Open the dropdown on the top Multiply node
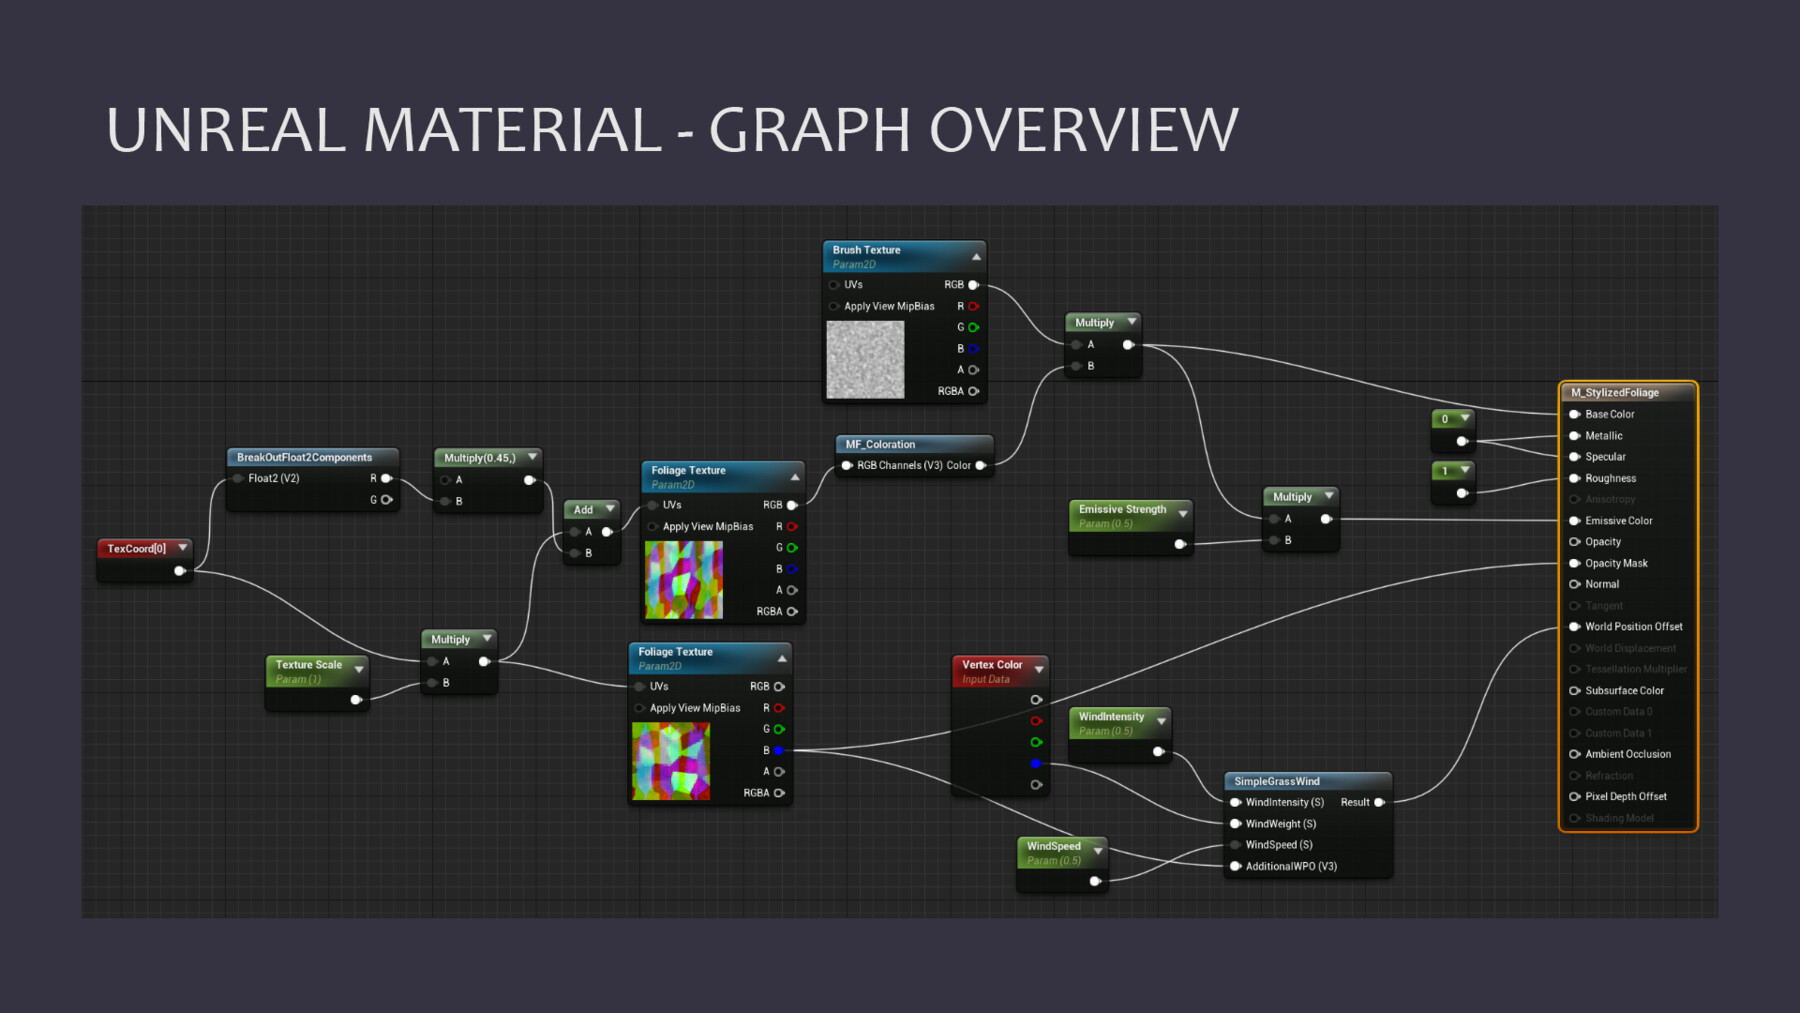Image resolution: width=1800 pixels, height=1013 pixels. coord(1130,321)
